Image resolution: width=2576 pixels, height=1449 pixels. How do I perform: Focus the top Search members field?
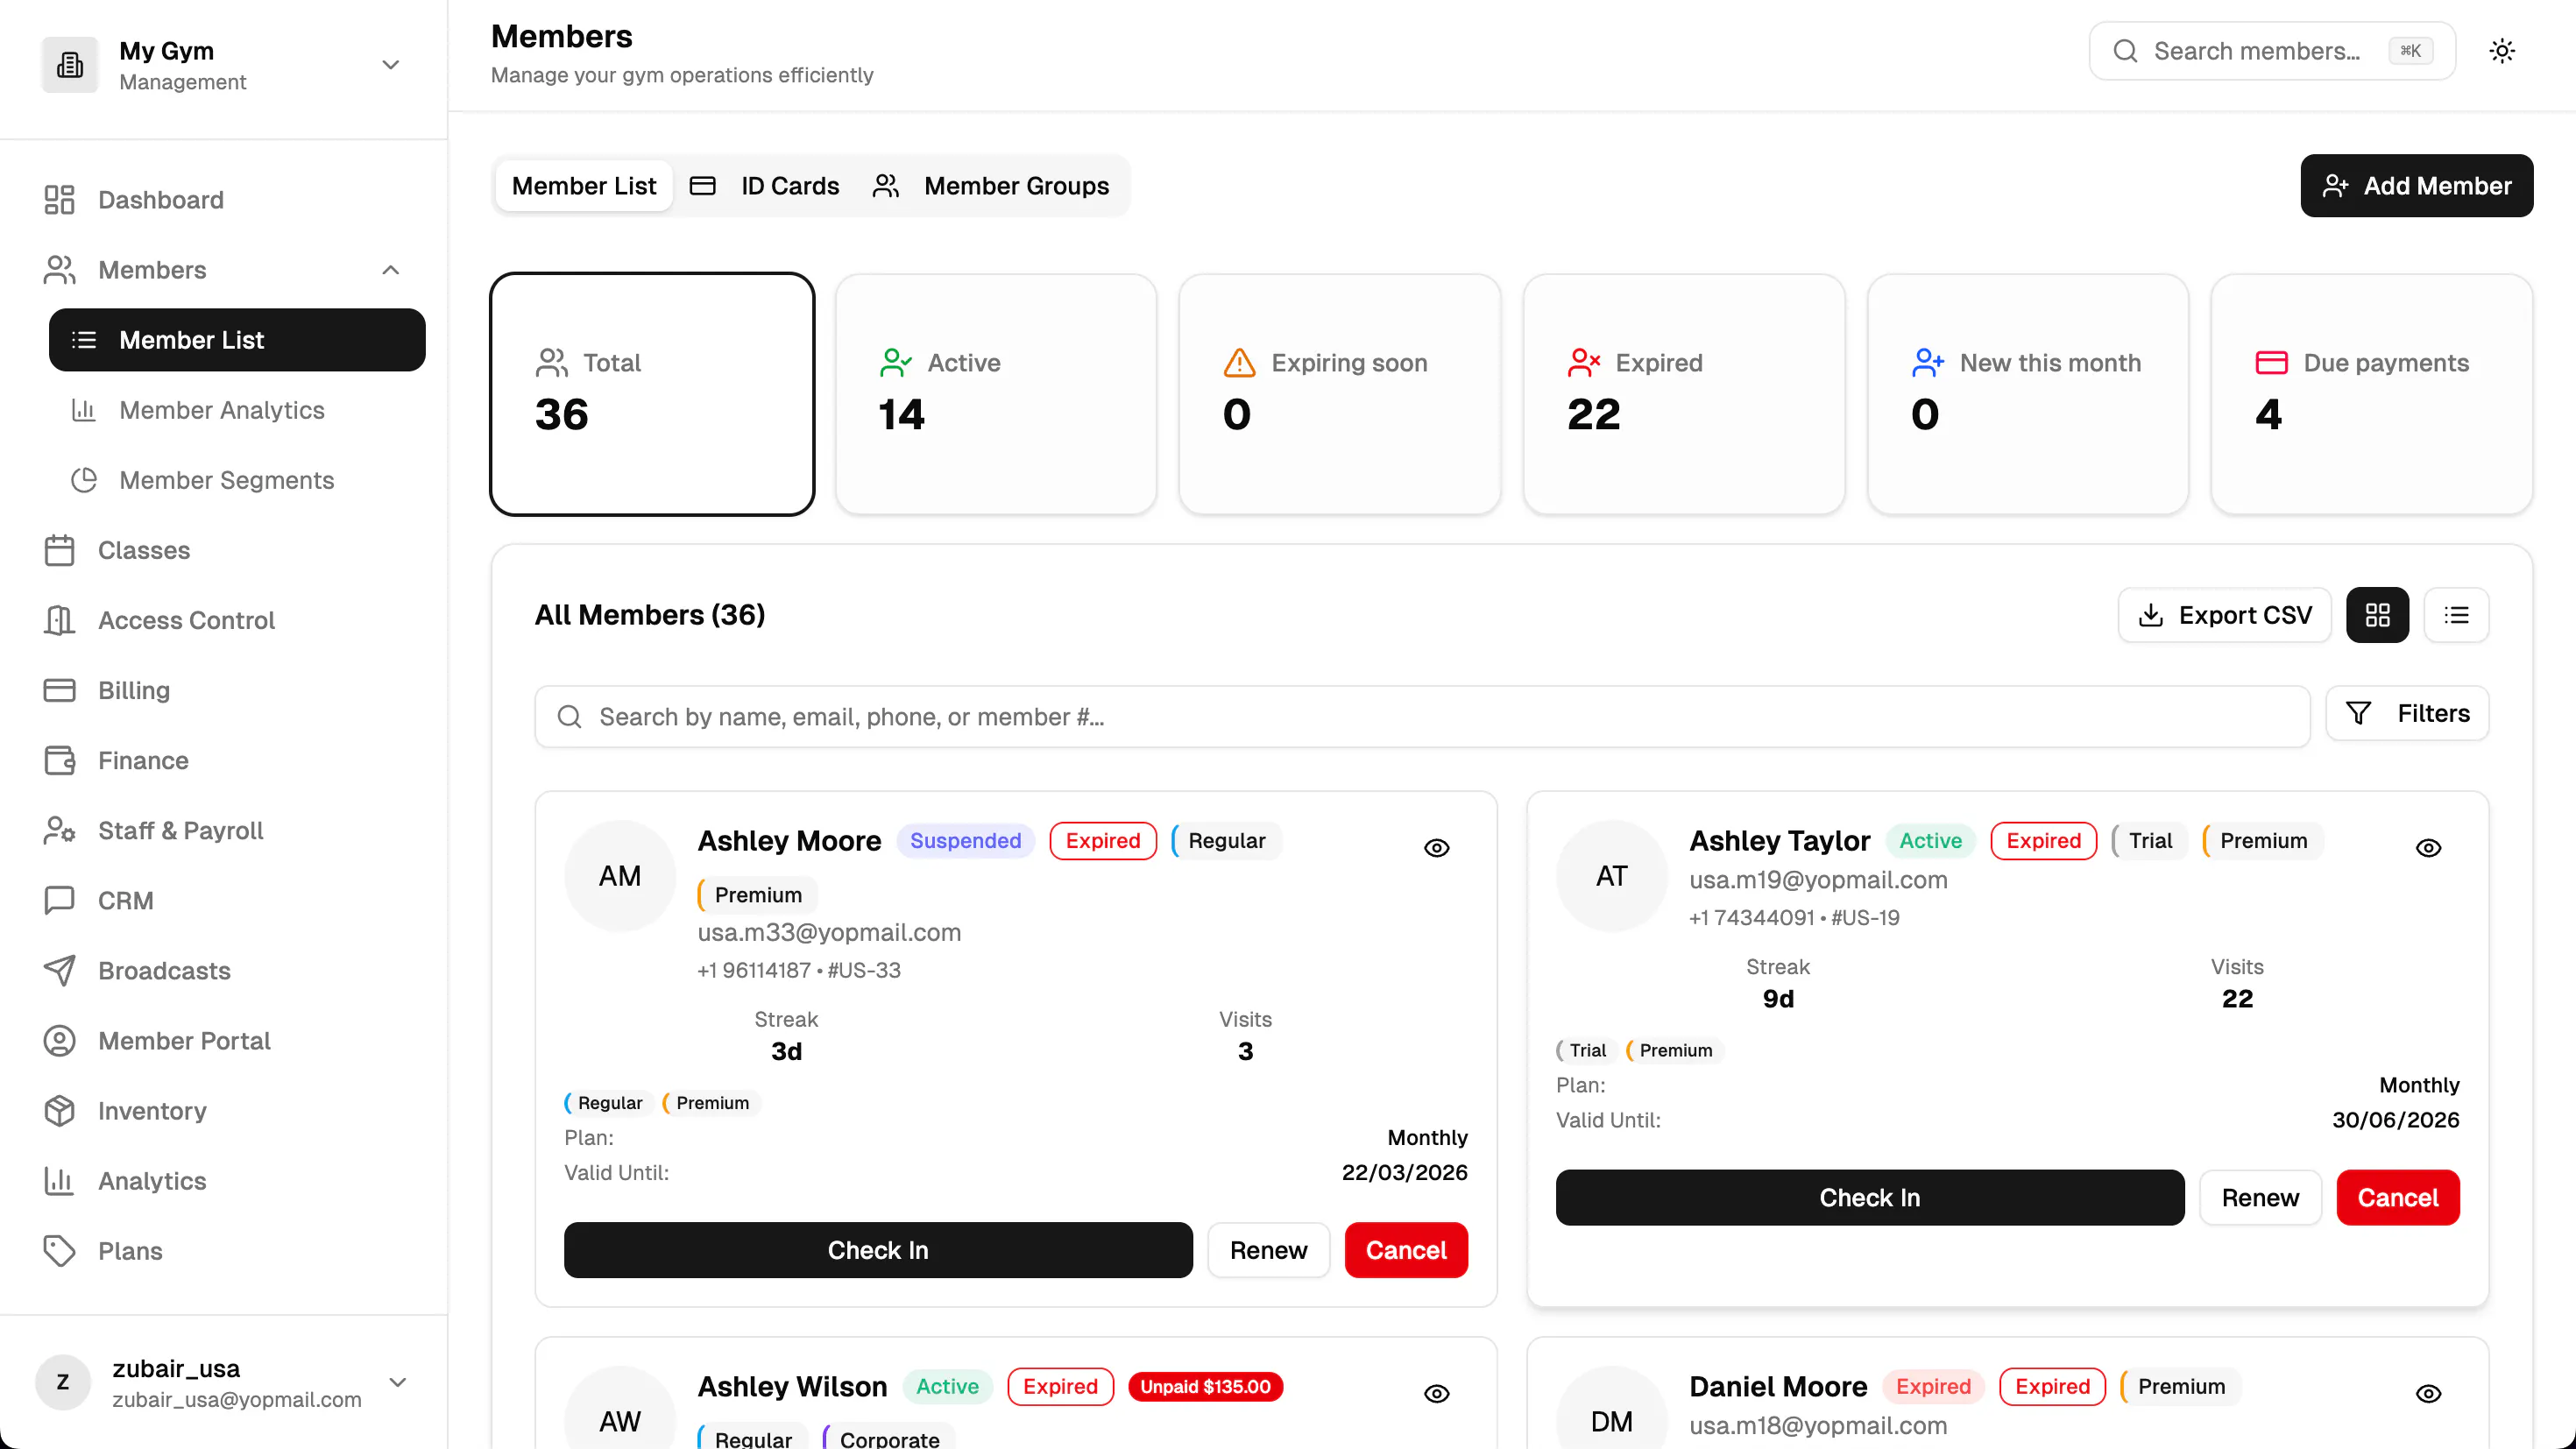(2272, 51)
